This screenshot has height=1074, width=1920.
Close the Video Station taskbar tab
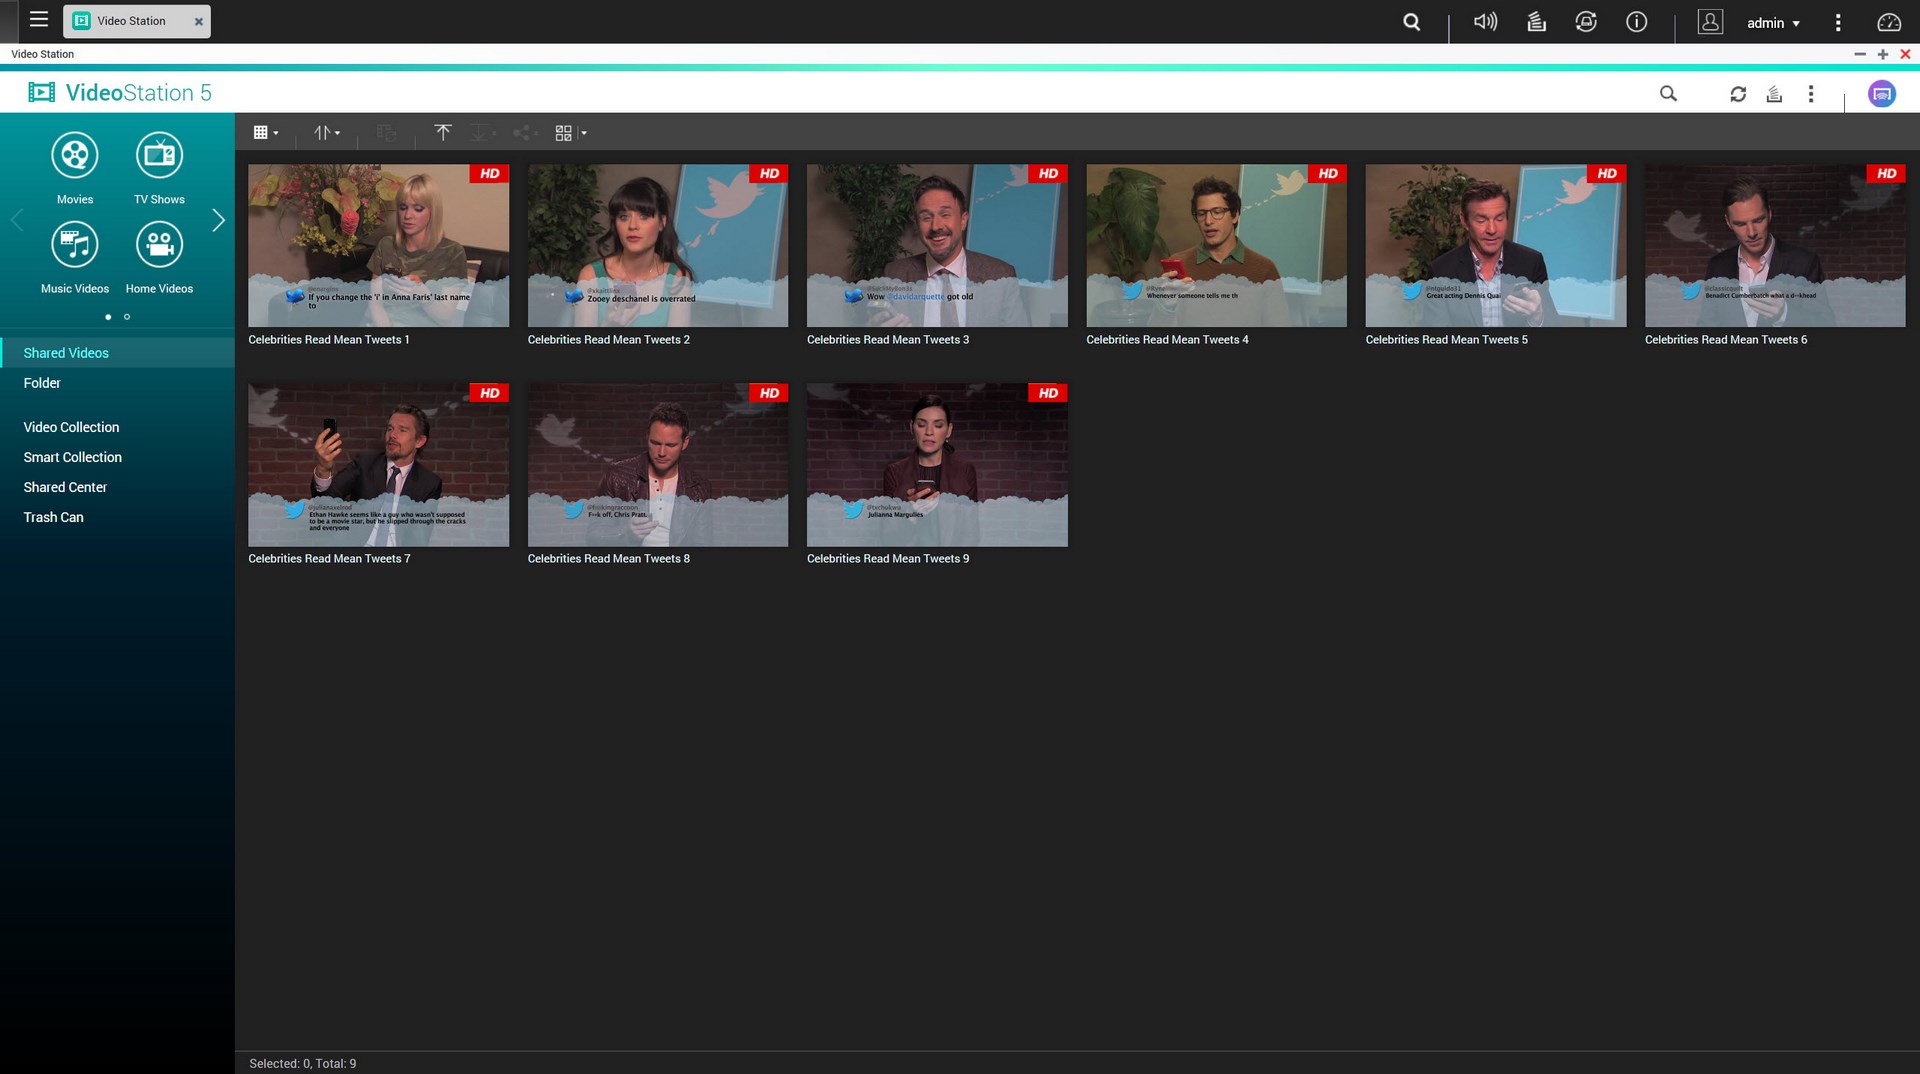coord(198,21)
